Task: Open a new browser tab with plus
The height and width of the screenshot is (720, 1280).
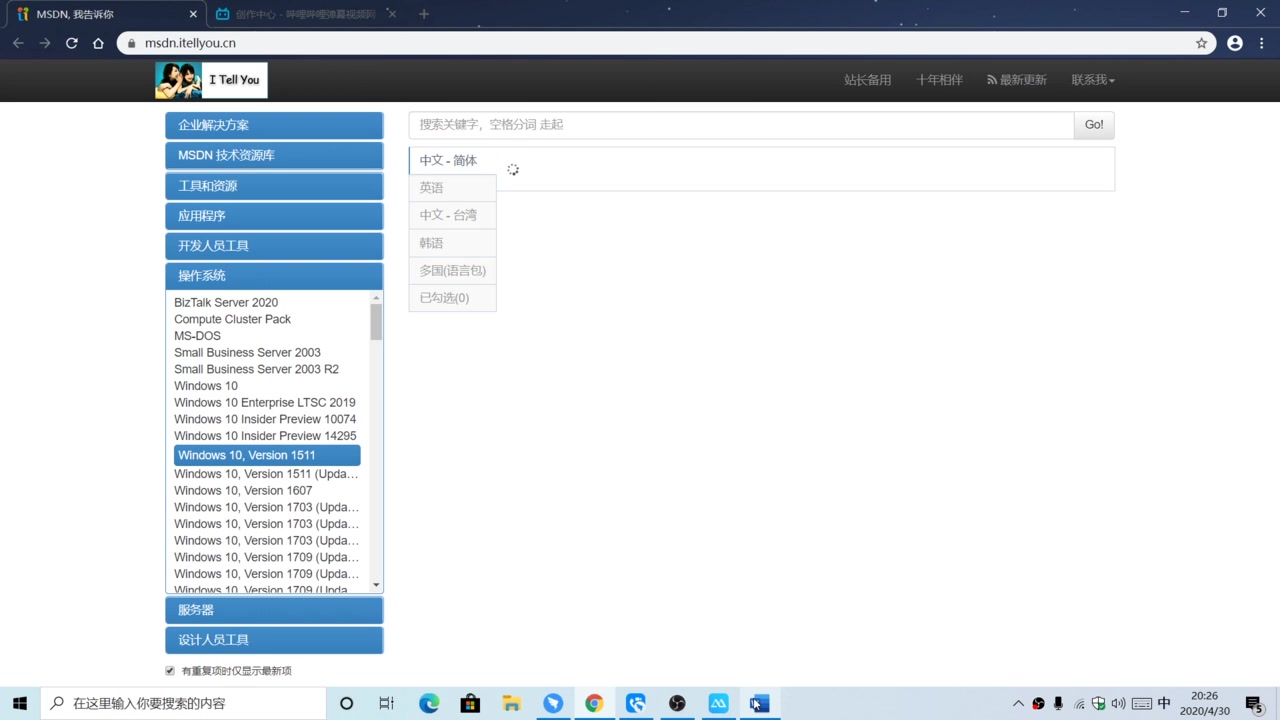Action: click(424, 14)
